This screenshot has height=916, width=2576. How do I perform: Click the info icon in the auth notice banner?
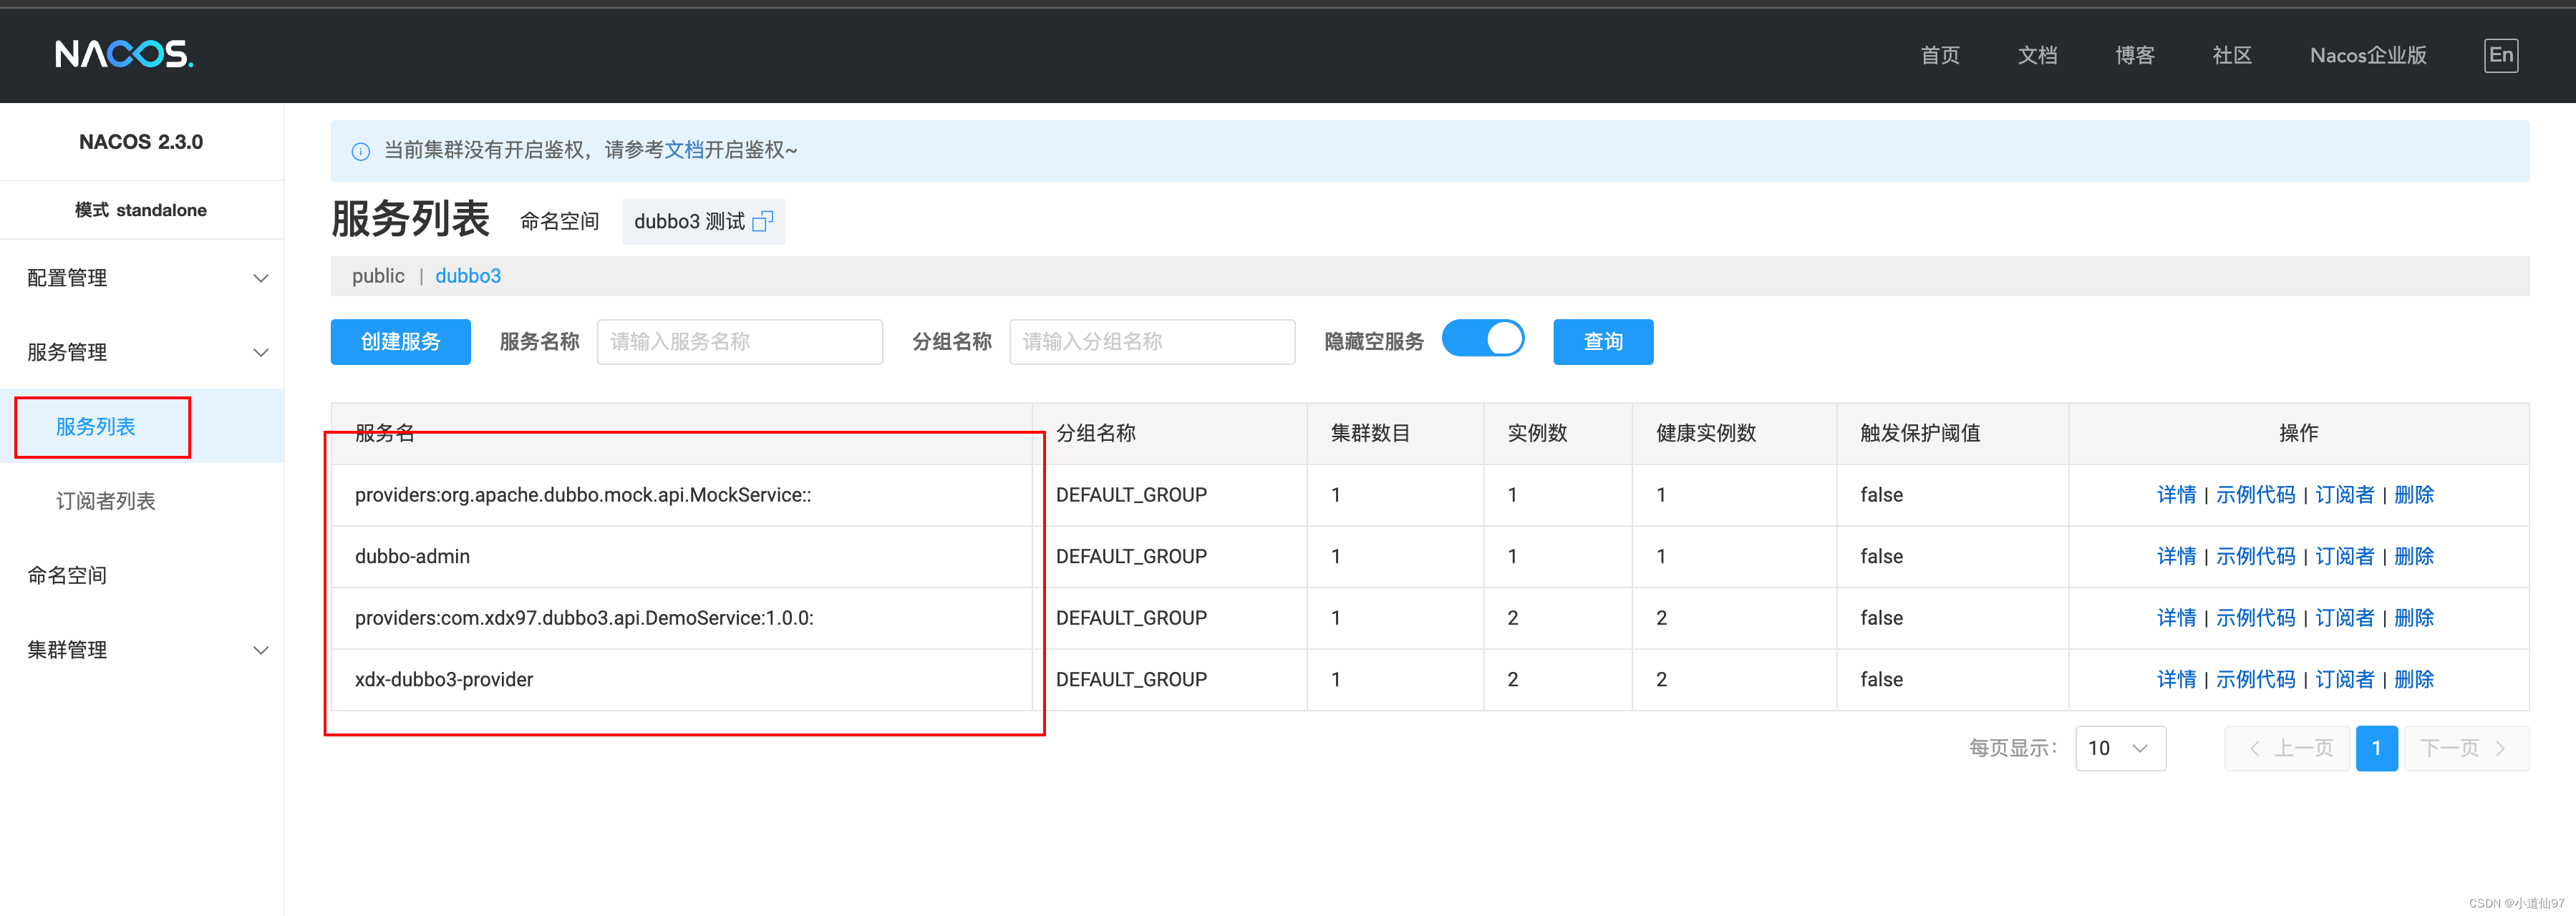[361, 151]
